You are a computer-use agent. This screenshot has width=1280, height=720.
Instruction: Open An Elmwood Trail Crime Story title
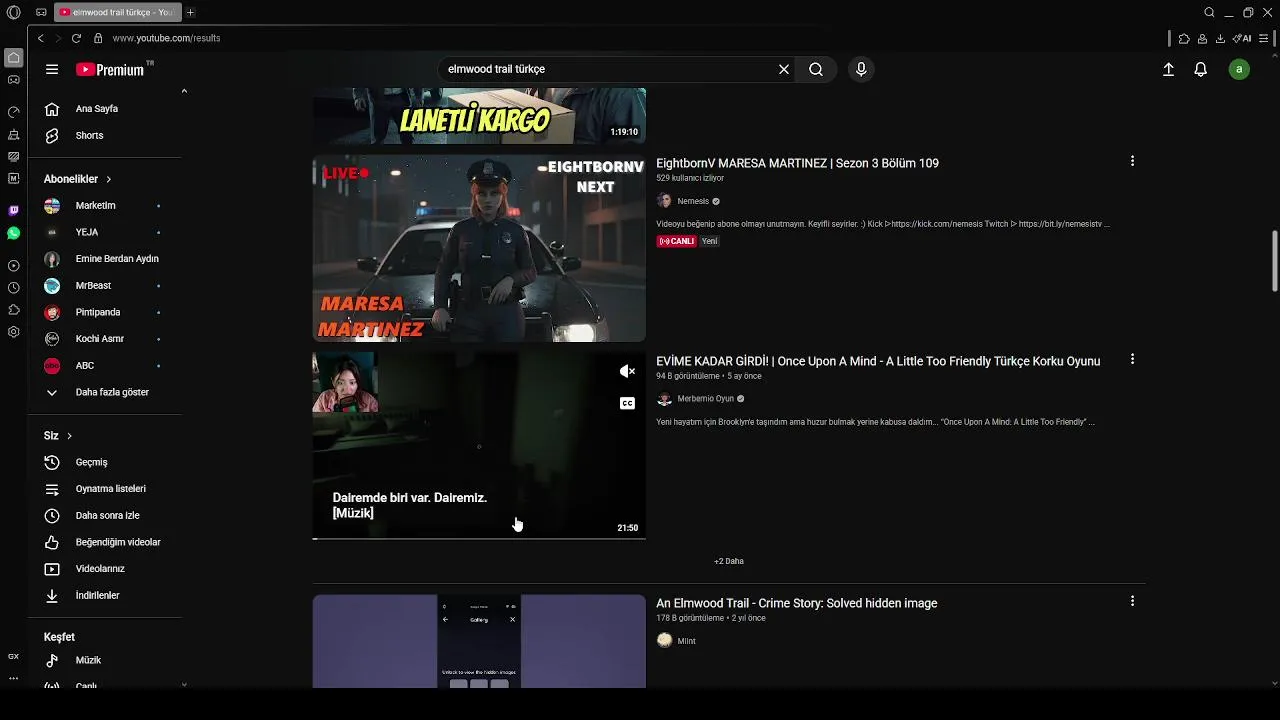click(796, 603)
